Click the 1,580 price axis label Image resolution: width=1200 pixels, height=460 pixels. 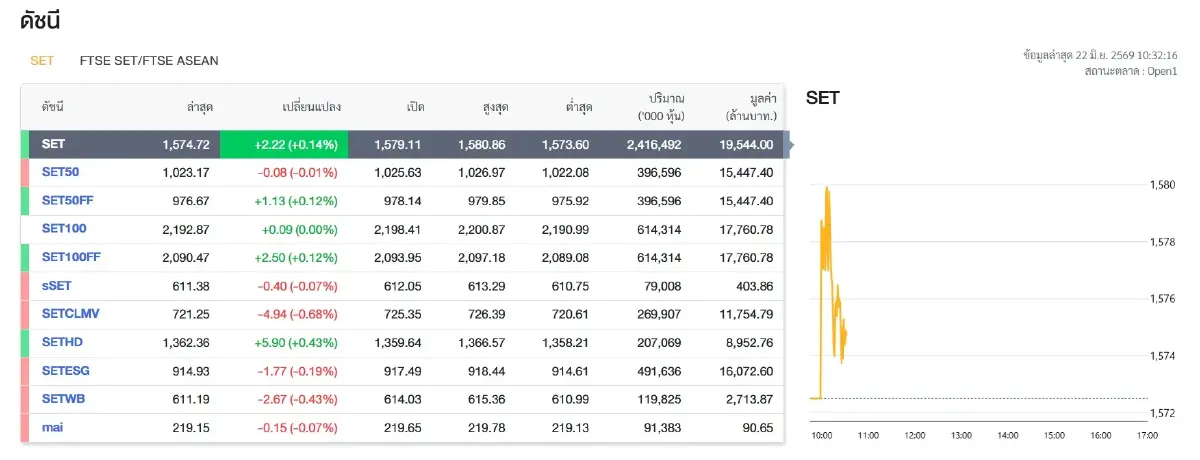(1163, 185)
